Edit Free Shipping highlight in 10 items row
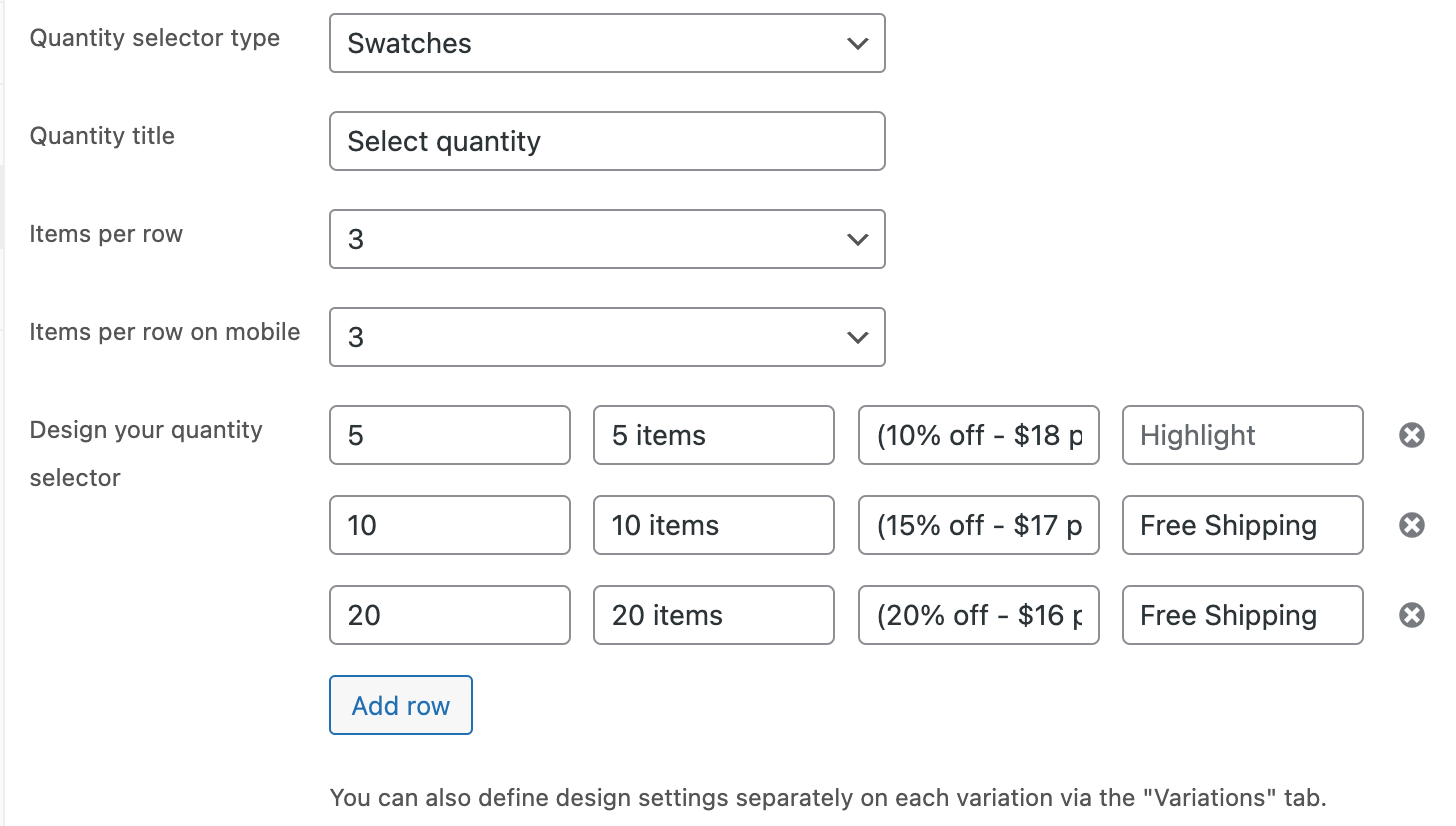Image resolution: width=1456 pixels, height=826 pixels. pos(1242,525)
